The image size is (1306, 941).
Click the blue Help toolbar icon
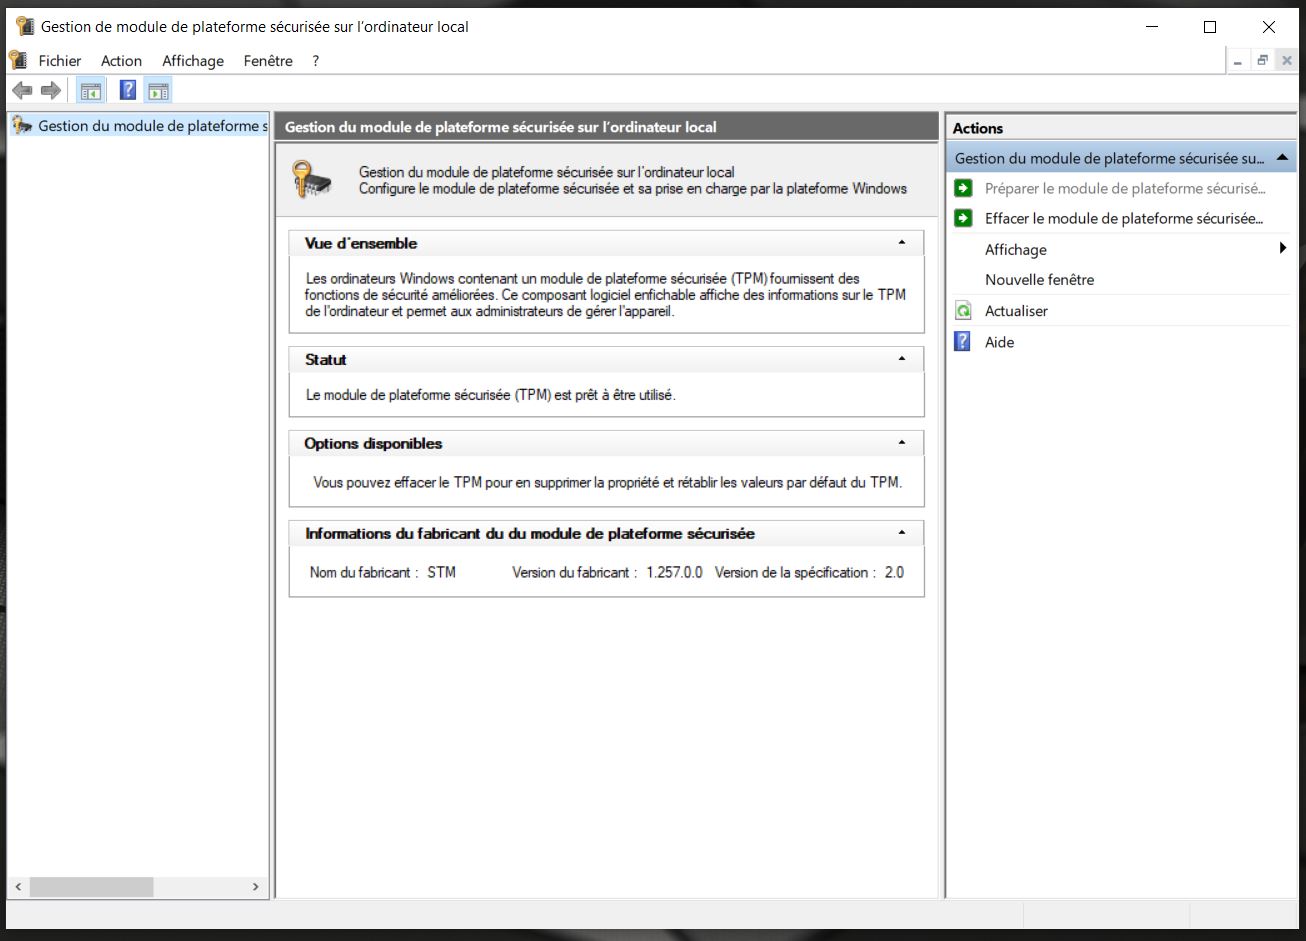click(x=128, y=91)
